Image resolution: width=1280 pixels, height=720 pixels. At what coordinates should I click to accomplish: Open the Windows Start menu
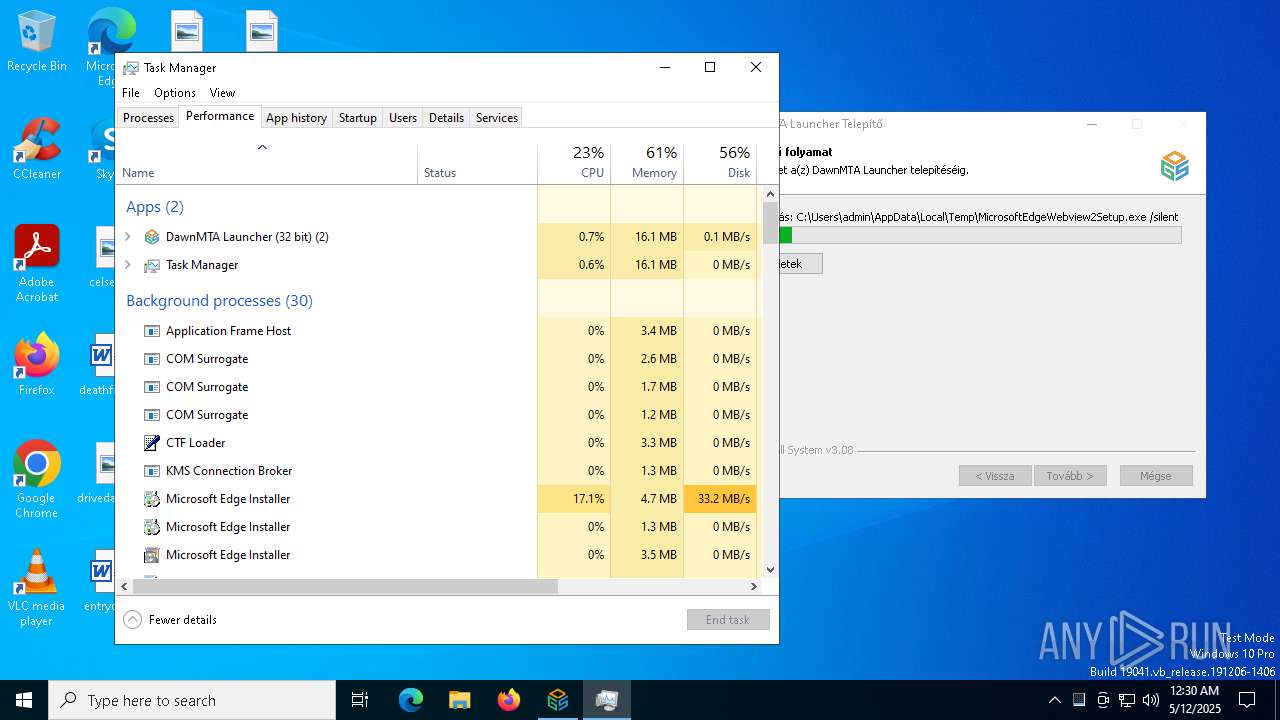coord(24,700)
